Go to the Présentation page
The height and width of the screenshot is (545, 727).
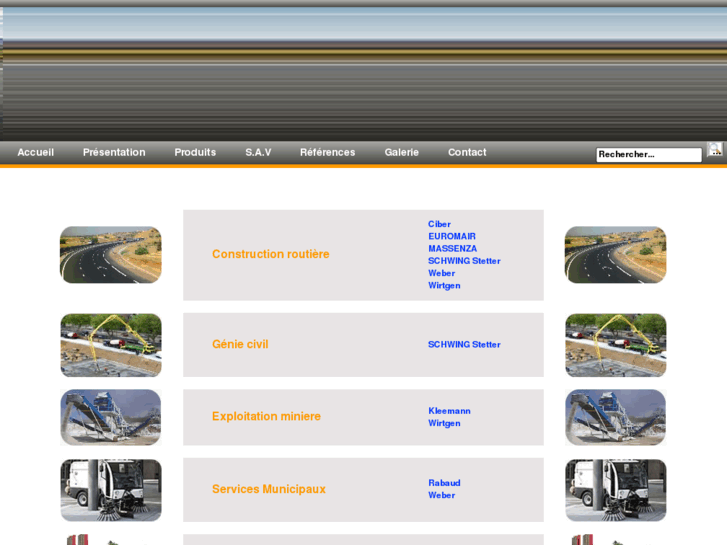click(x=114, y=152)
